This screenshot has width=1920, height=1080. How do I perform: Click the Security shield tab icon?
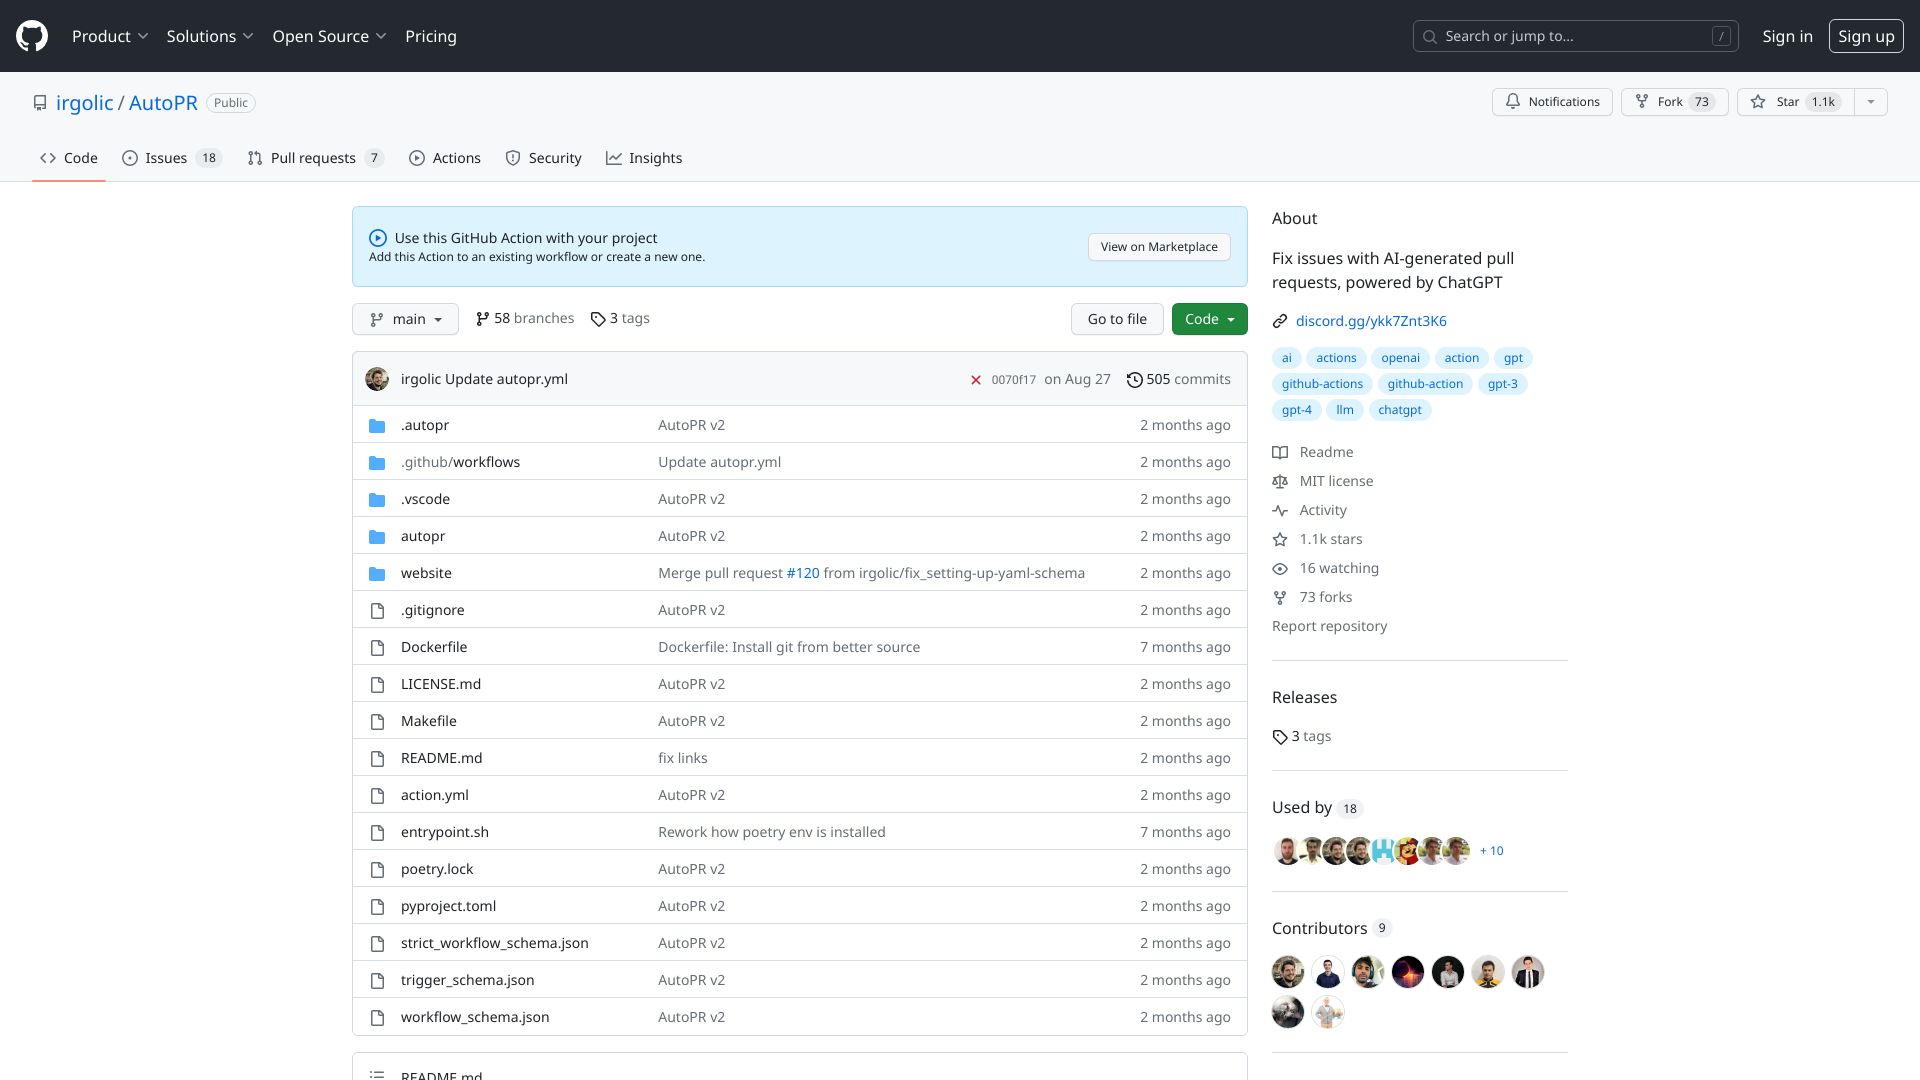pyautogui.click(x=513, y=158)
